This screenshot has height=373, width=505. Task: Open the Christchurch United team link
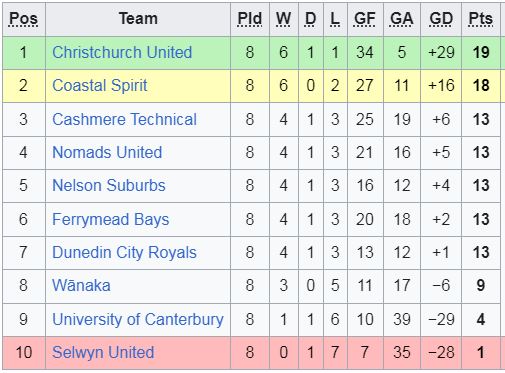(x=122, y=52)
